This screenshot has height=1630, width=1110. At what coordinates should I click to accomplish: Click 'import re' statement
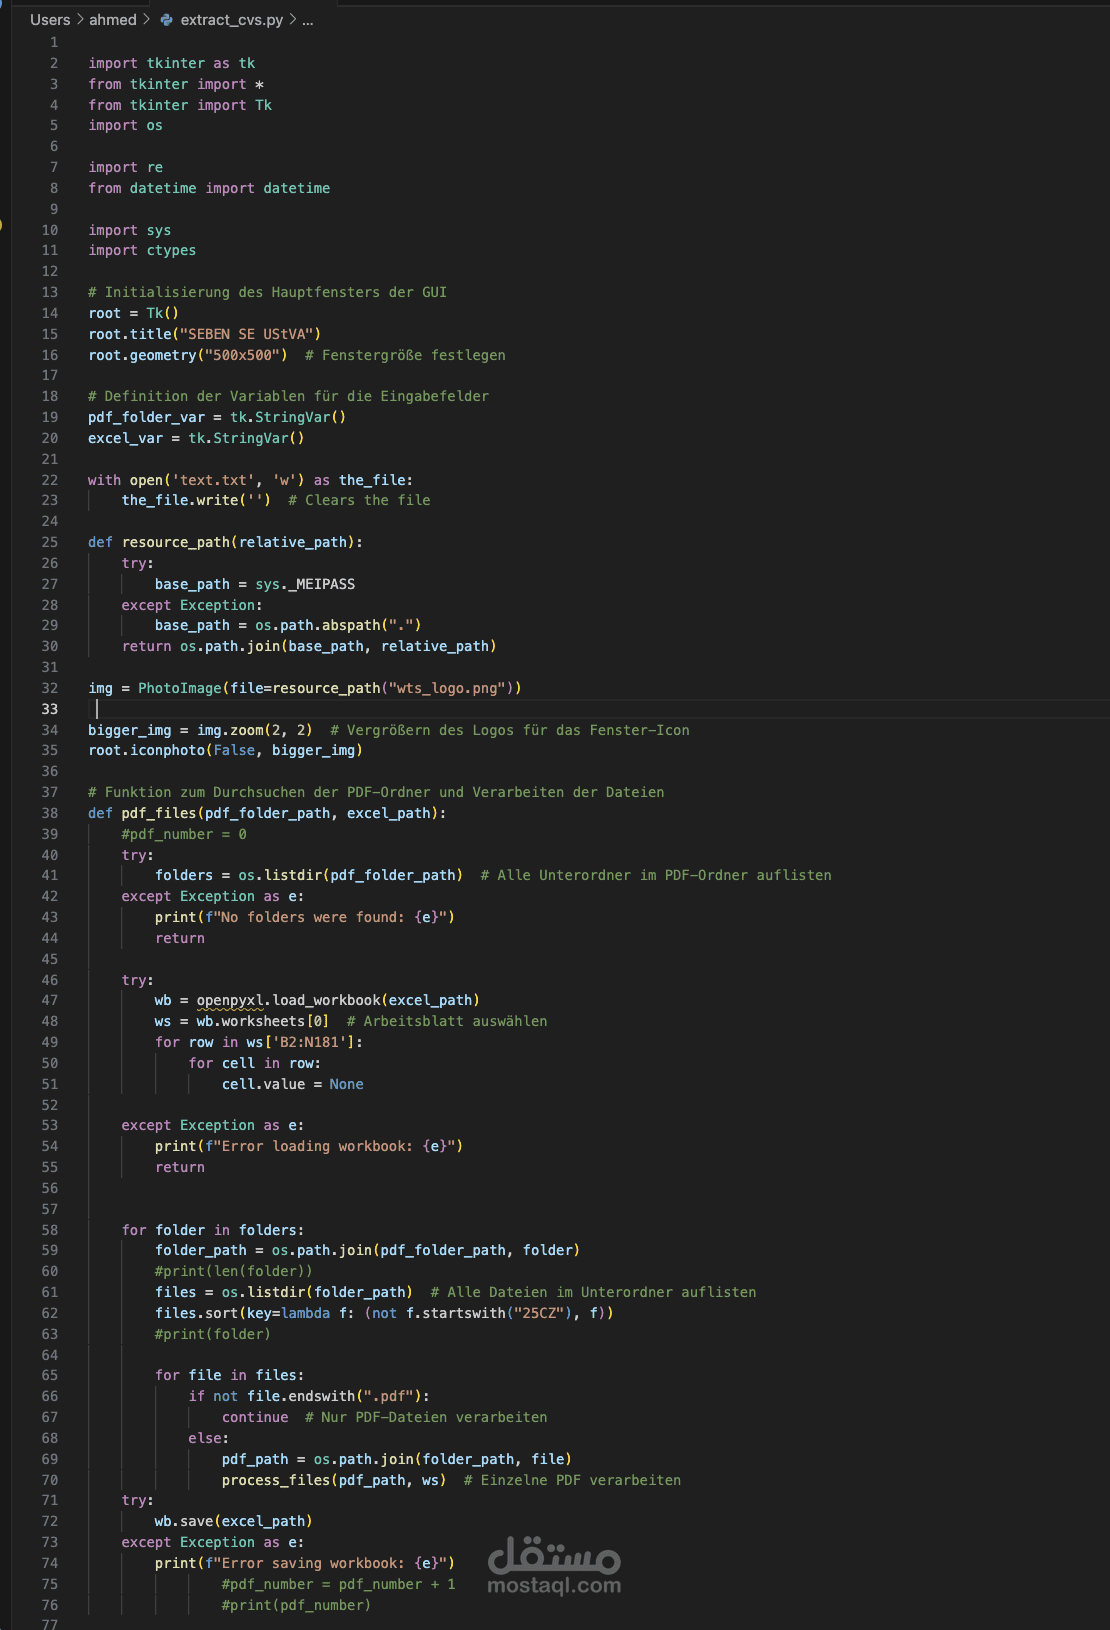125,167
